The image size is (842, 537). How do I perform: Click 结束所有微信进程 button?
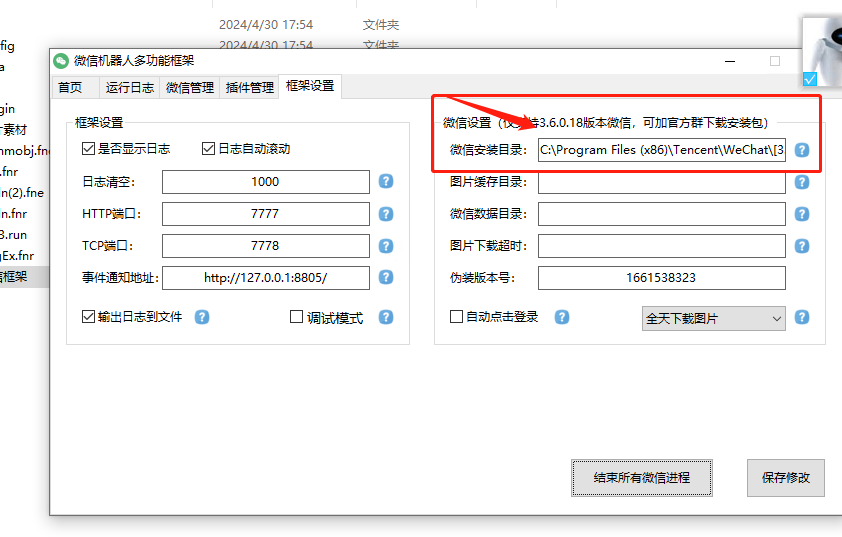tap(642, 478)
